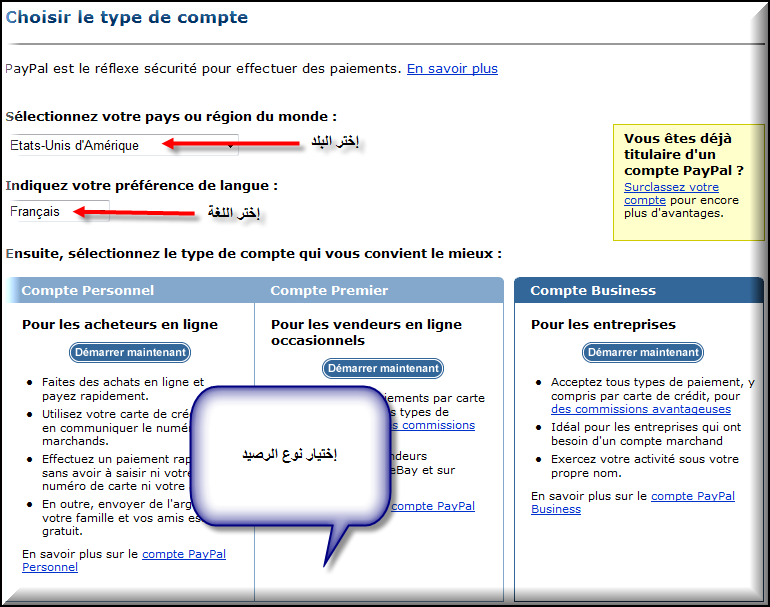This screenshot has height=607, width=770.
Task: Click bullet 'Faites des achats en ligne et payez rapidement'
Action: [123, 389]
